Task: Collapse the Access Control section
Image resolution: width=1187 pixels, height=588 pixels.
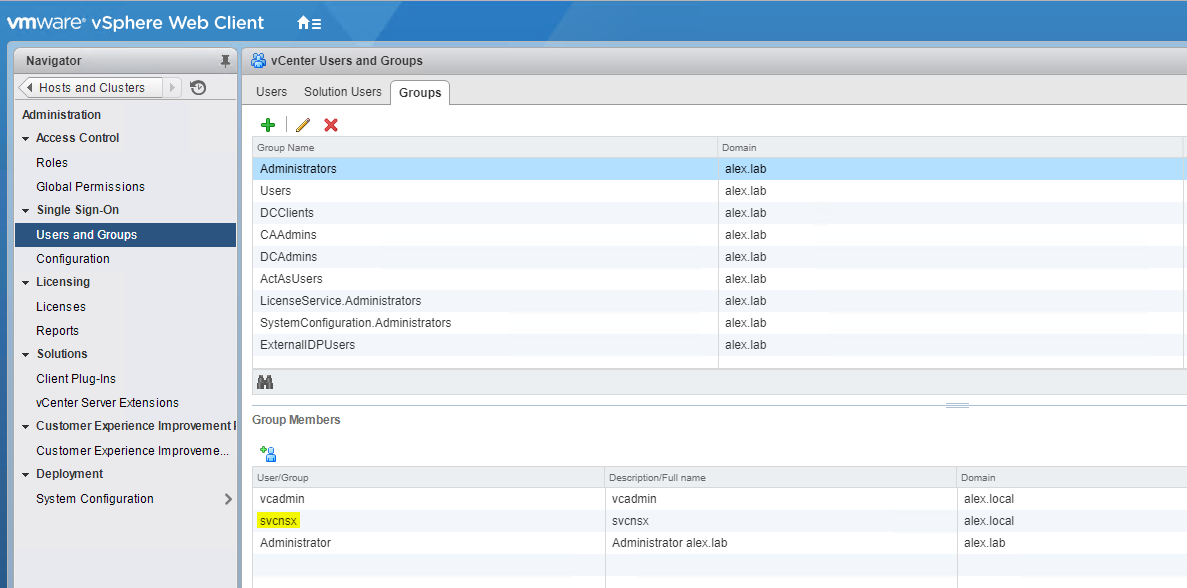Action: [x=26, y=139]
